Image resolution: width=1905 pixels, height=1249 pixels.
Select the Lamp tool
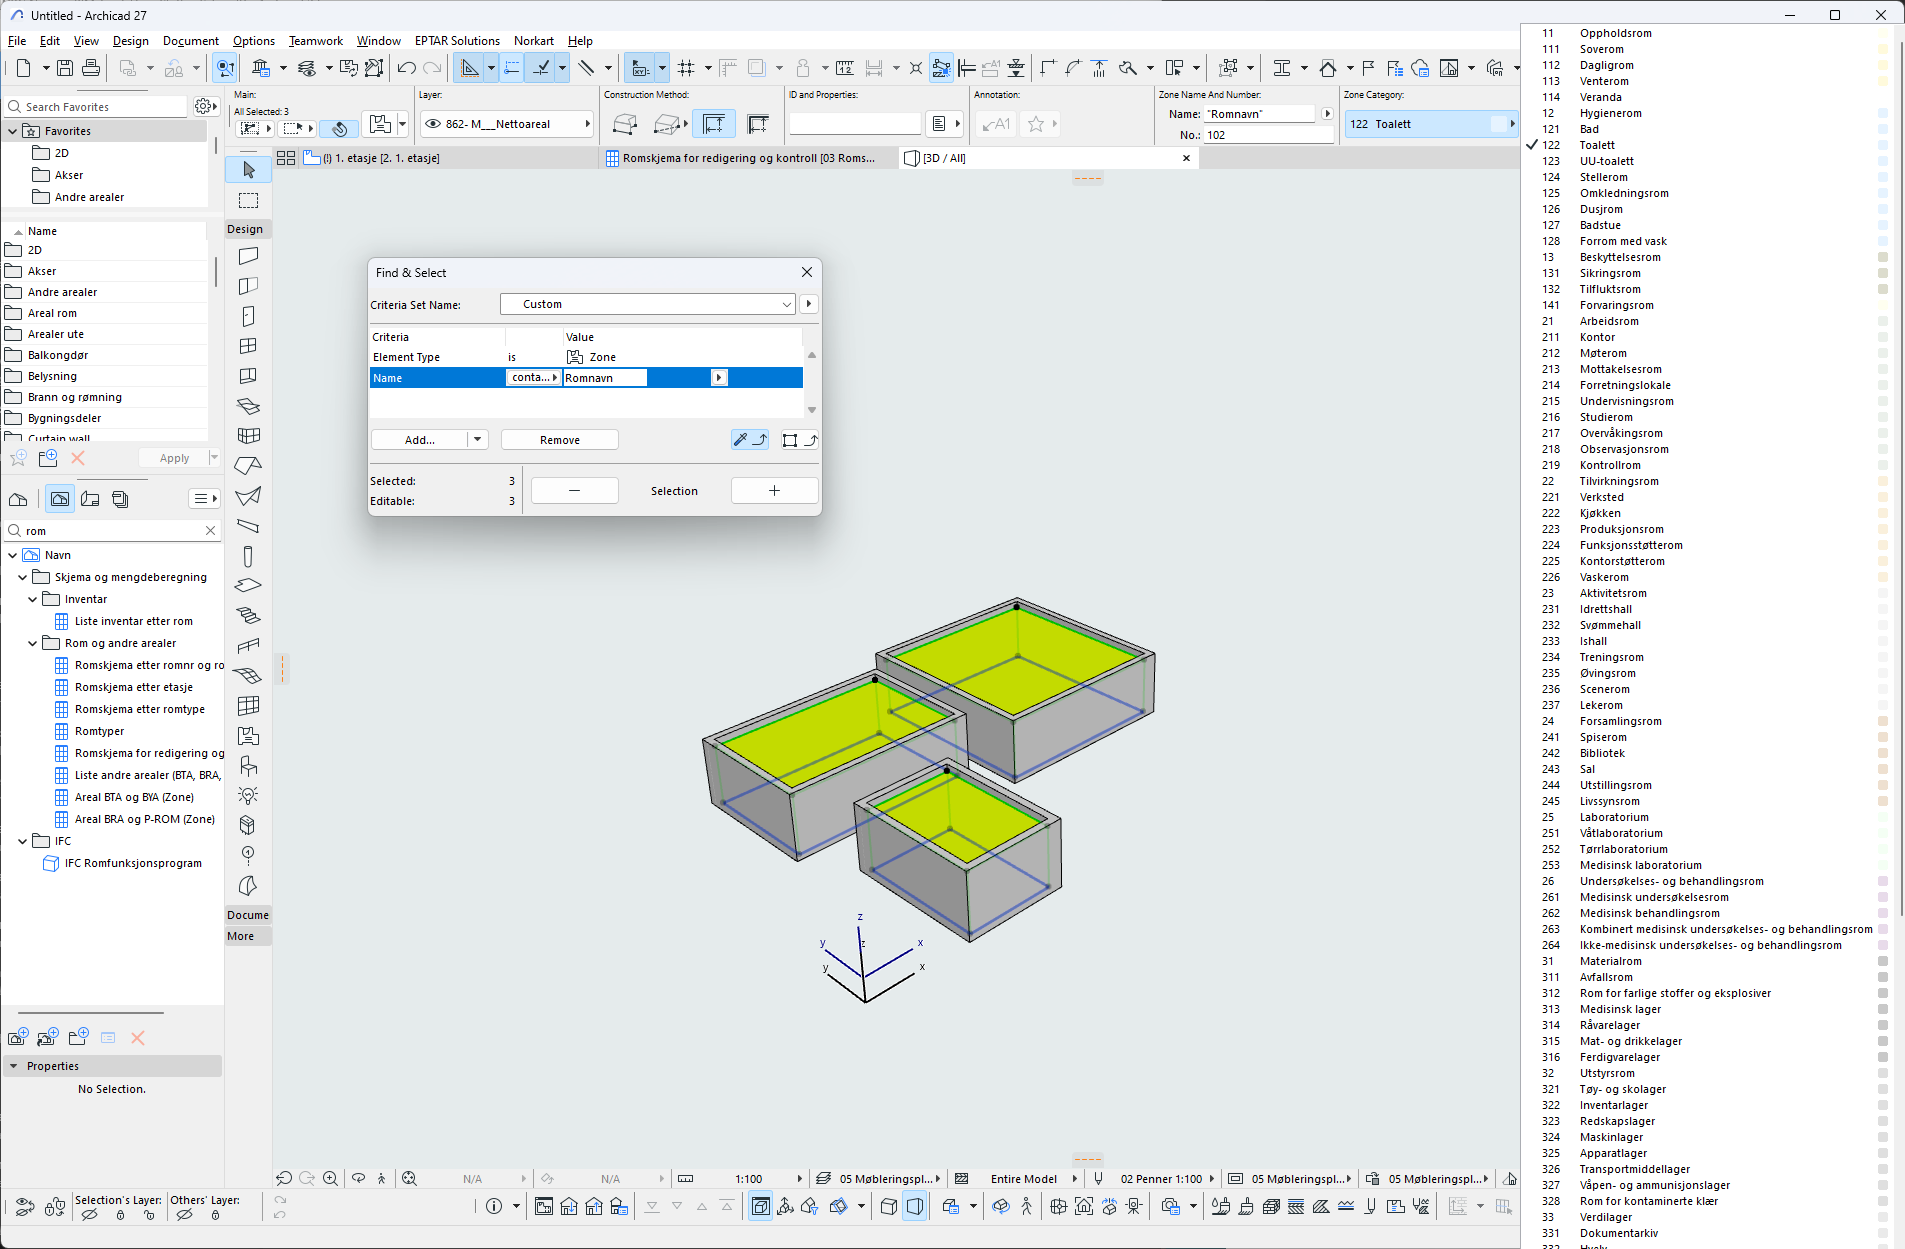[x=248, y=795]
